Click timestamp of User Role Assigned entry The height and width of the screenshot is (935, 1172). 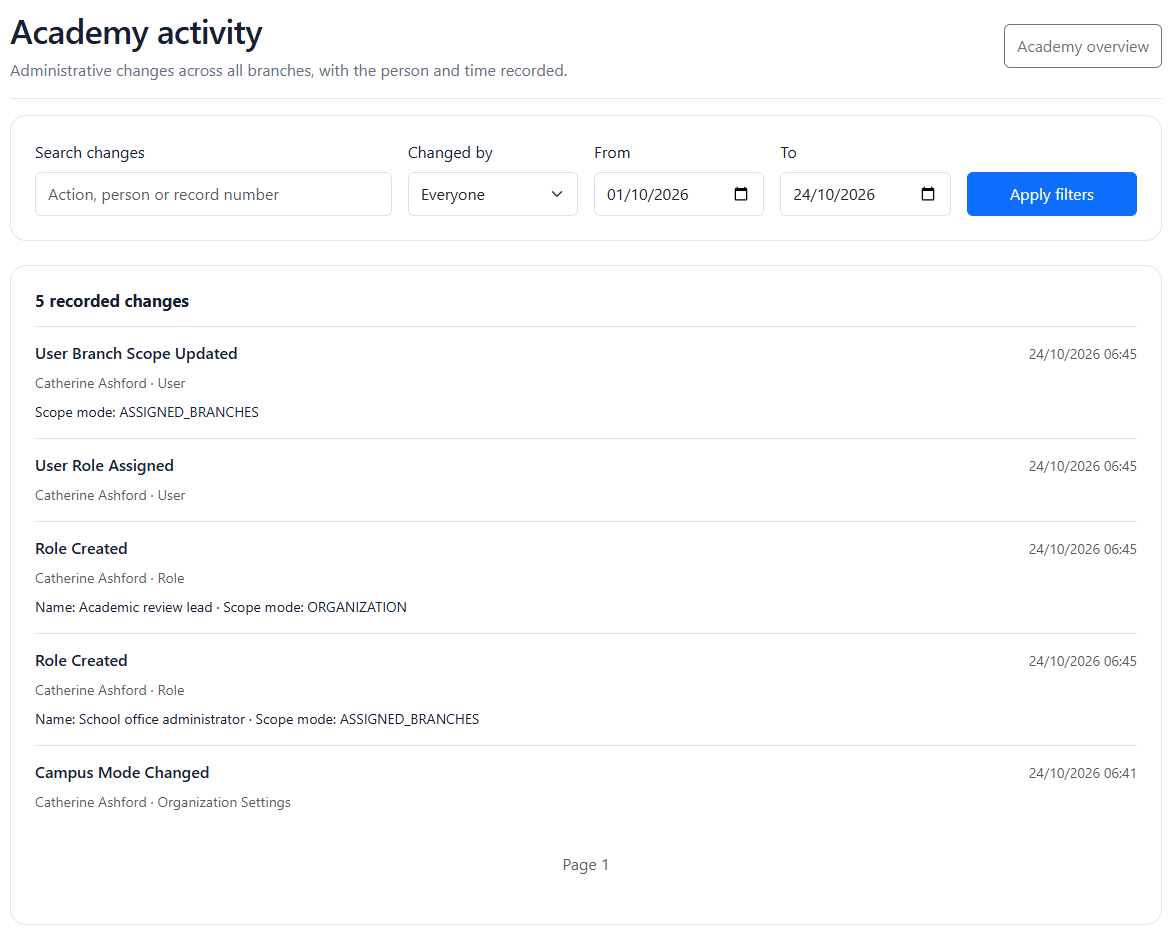point(1082,466)
